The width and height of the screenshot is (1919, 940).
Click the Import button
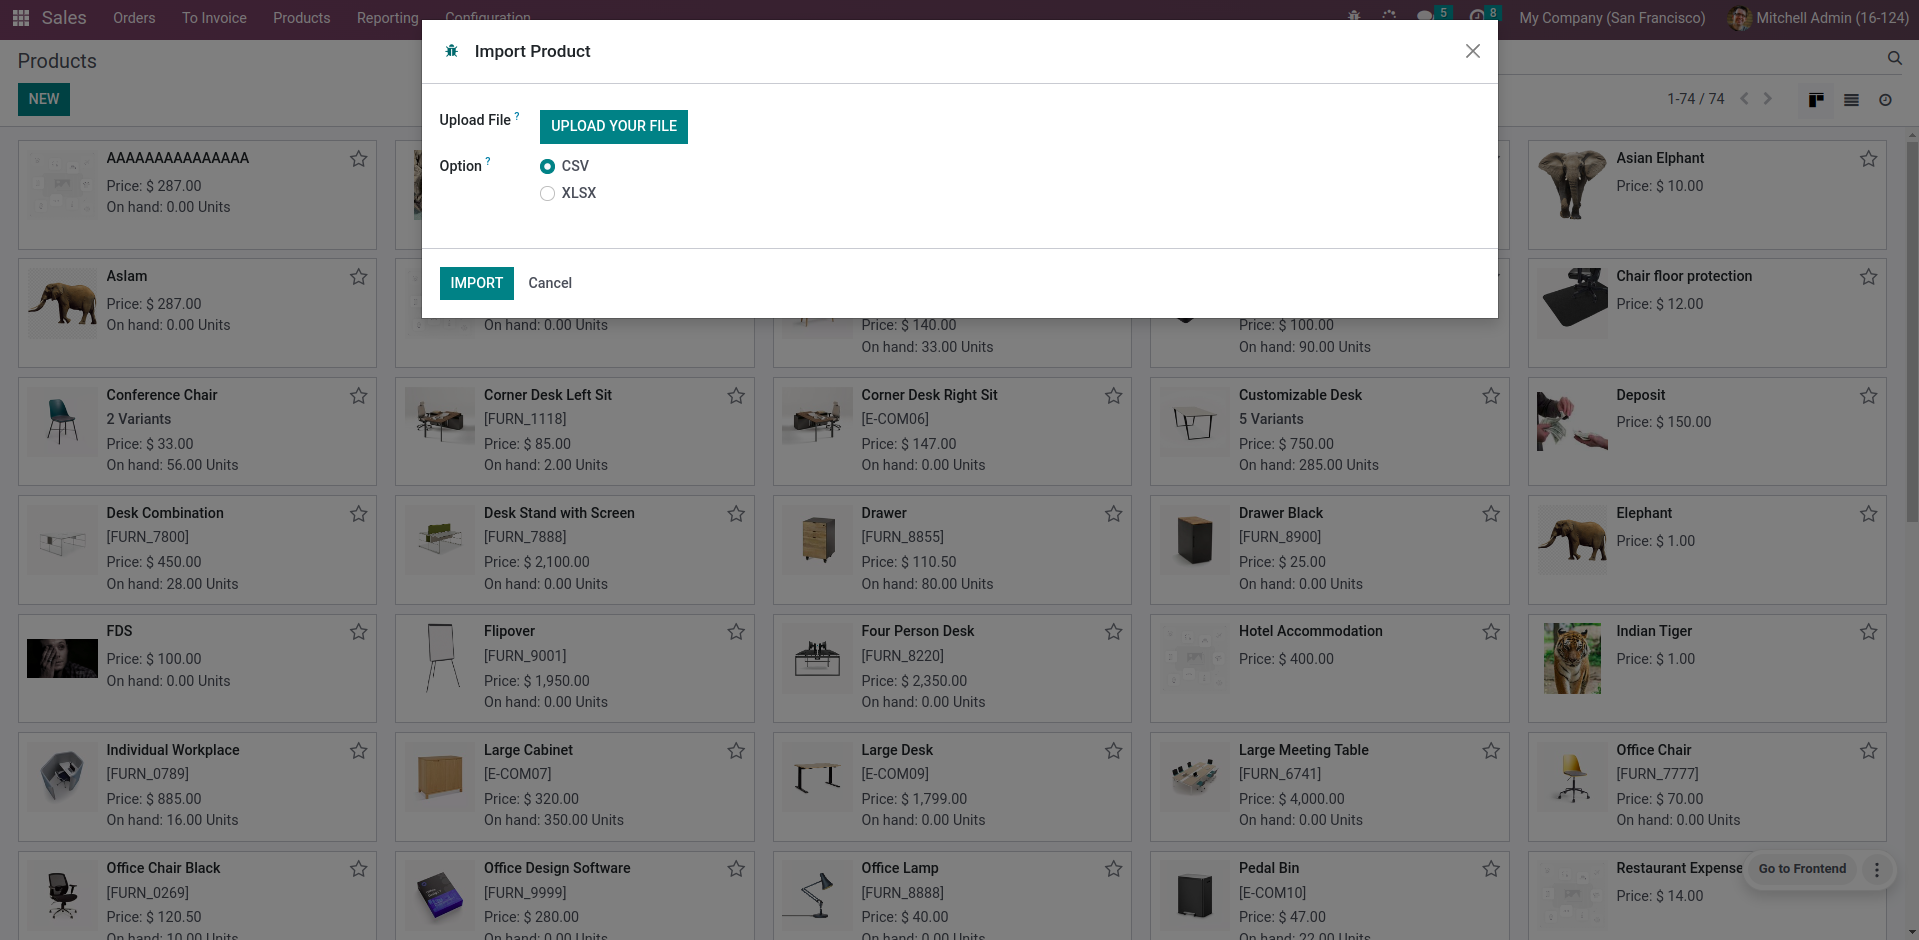point(476,283)
